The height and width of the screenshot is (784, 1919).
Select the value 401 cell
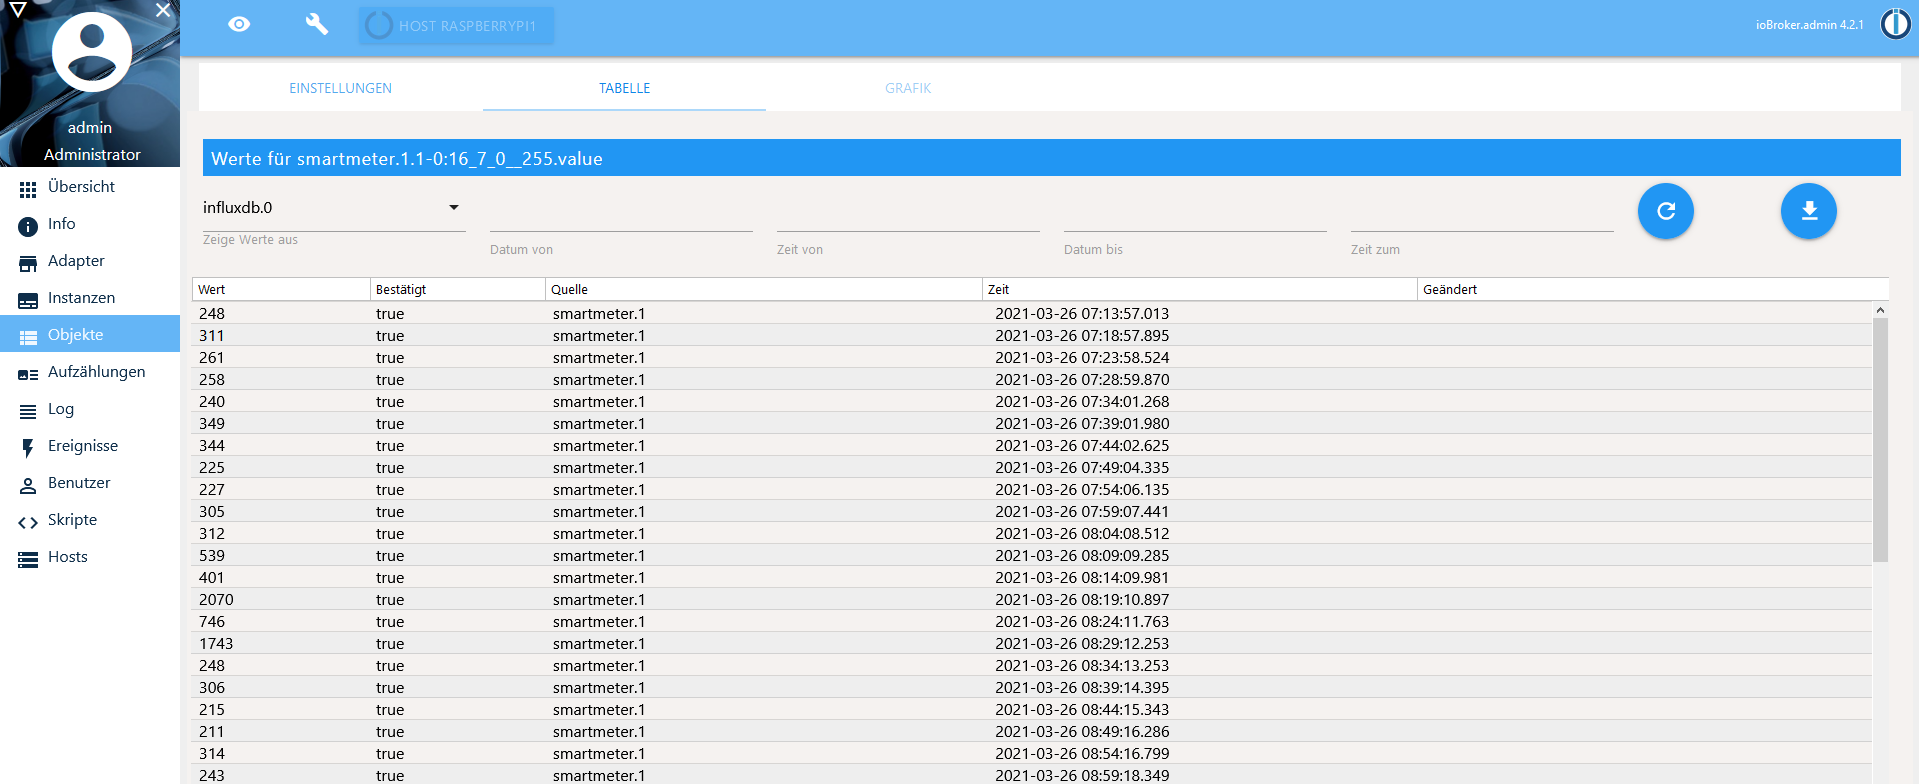point(212,577)
